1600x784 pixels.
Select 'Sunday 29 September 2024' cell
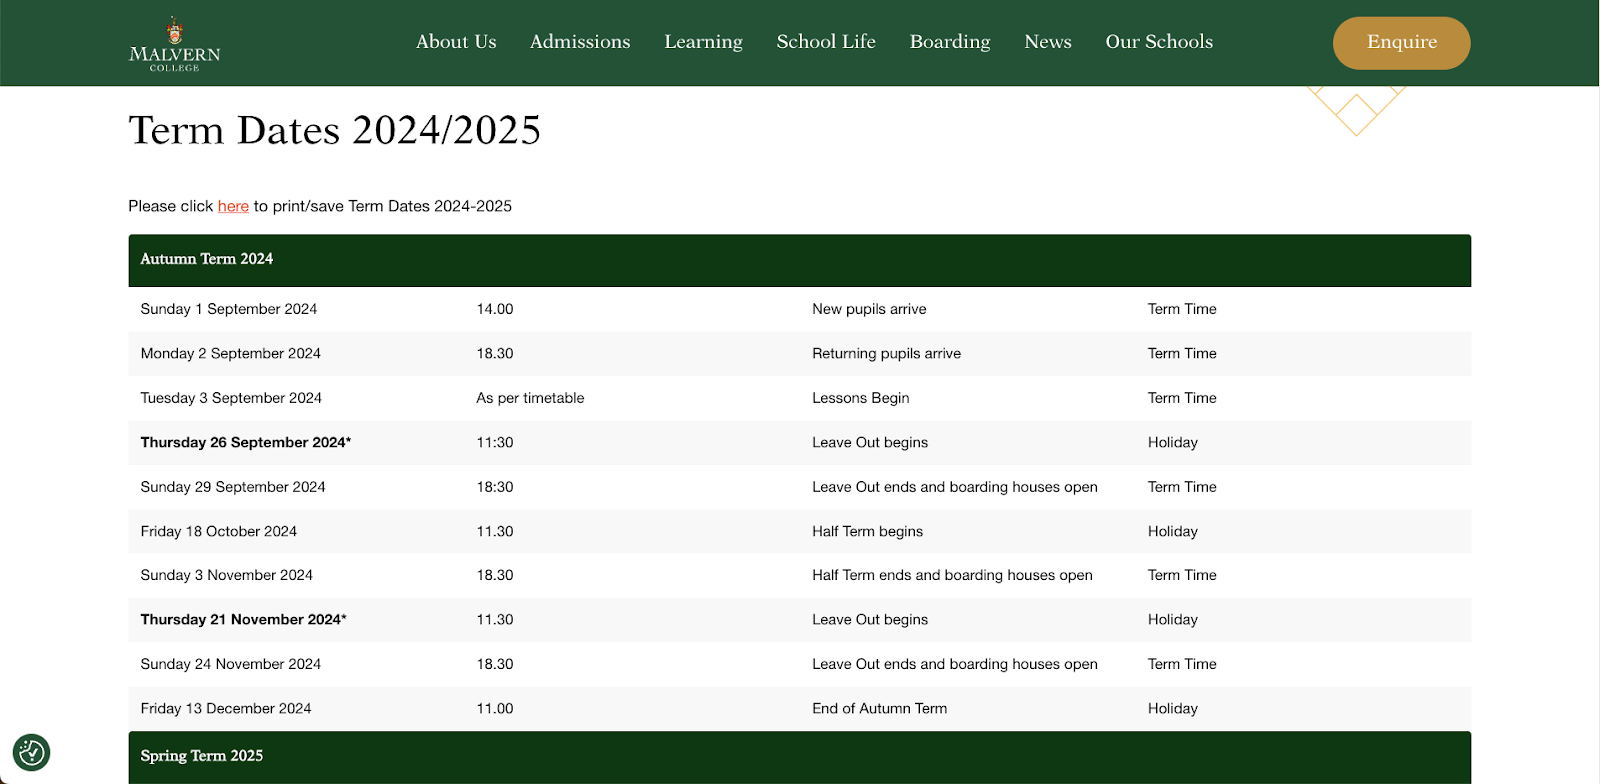tap(233, 487)
